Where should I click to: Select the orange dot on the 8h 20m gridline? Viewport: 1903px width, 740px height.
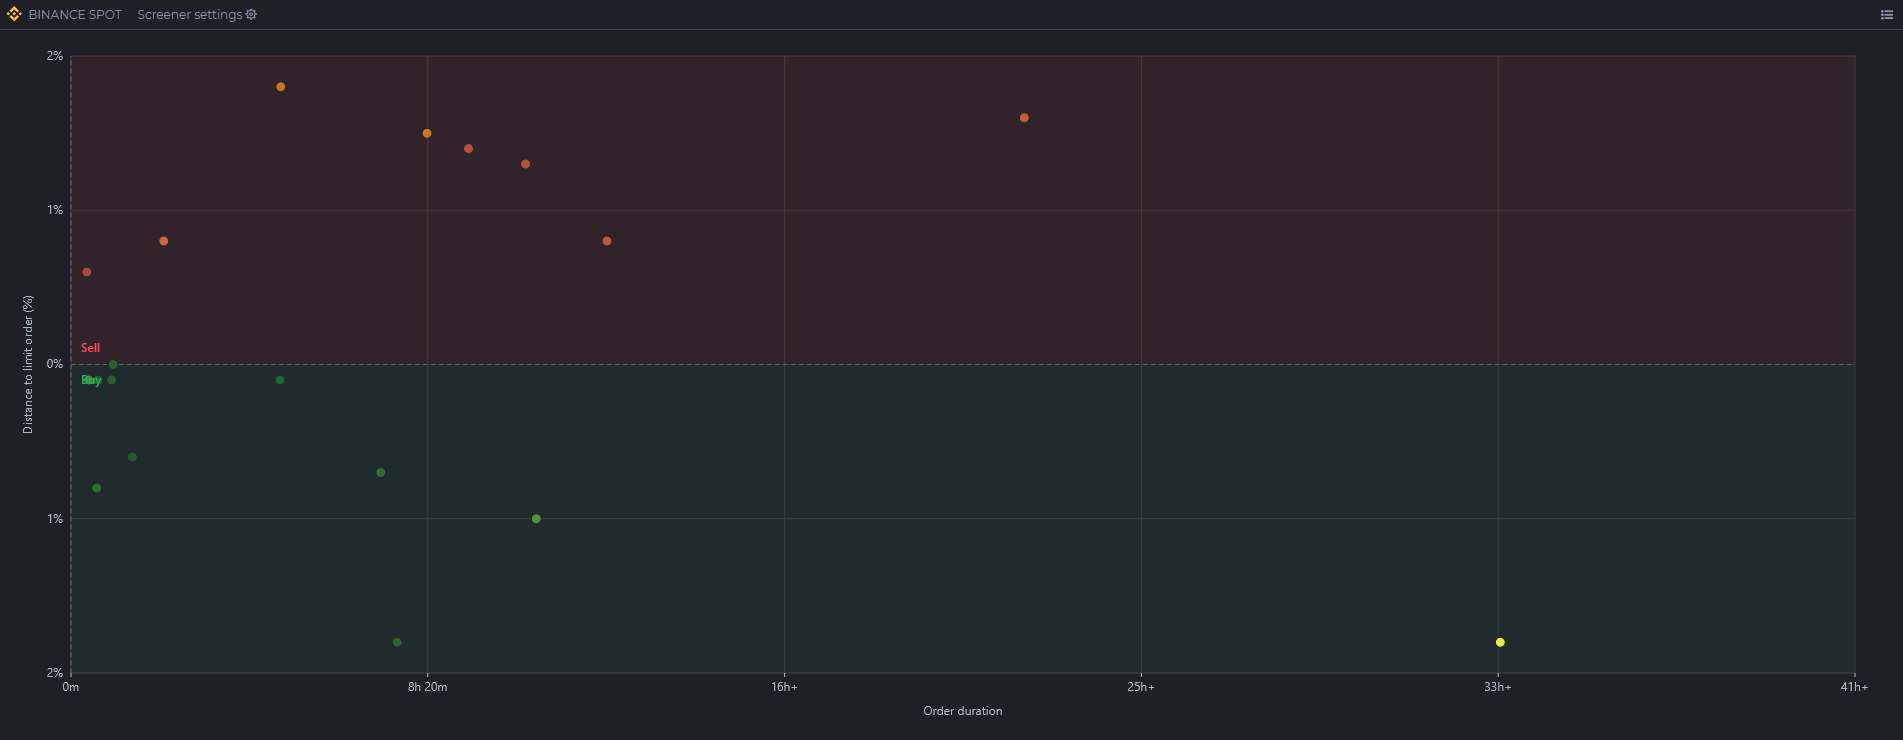point(427,133)
